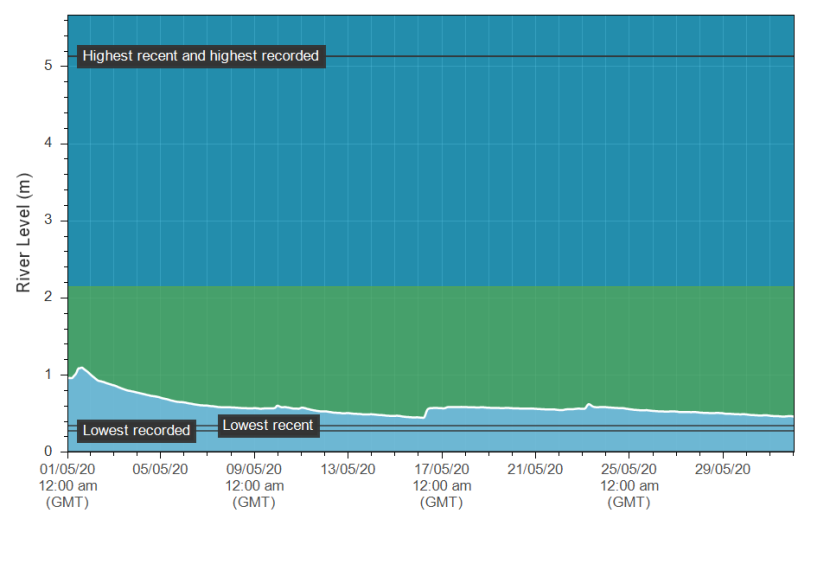Click the "Lowest recorded" label
Image resolution: width=830 pixels, height=571 pixels.
point(136,430)
